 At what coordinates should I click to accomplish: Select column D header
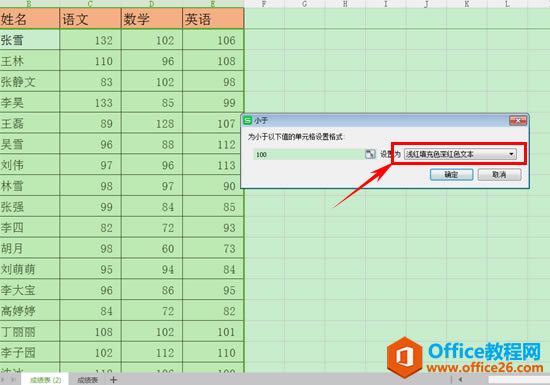point(152,4)
